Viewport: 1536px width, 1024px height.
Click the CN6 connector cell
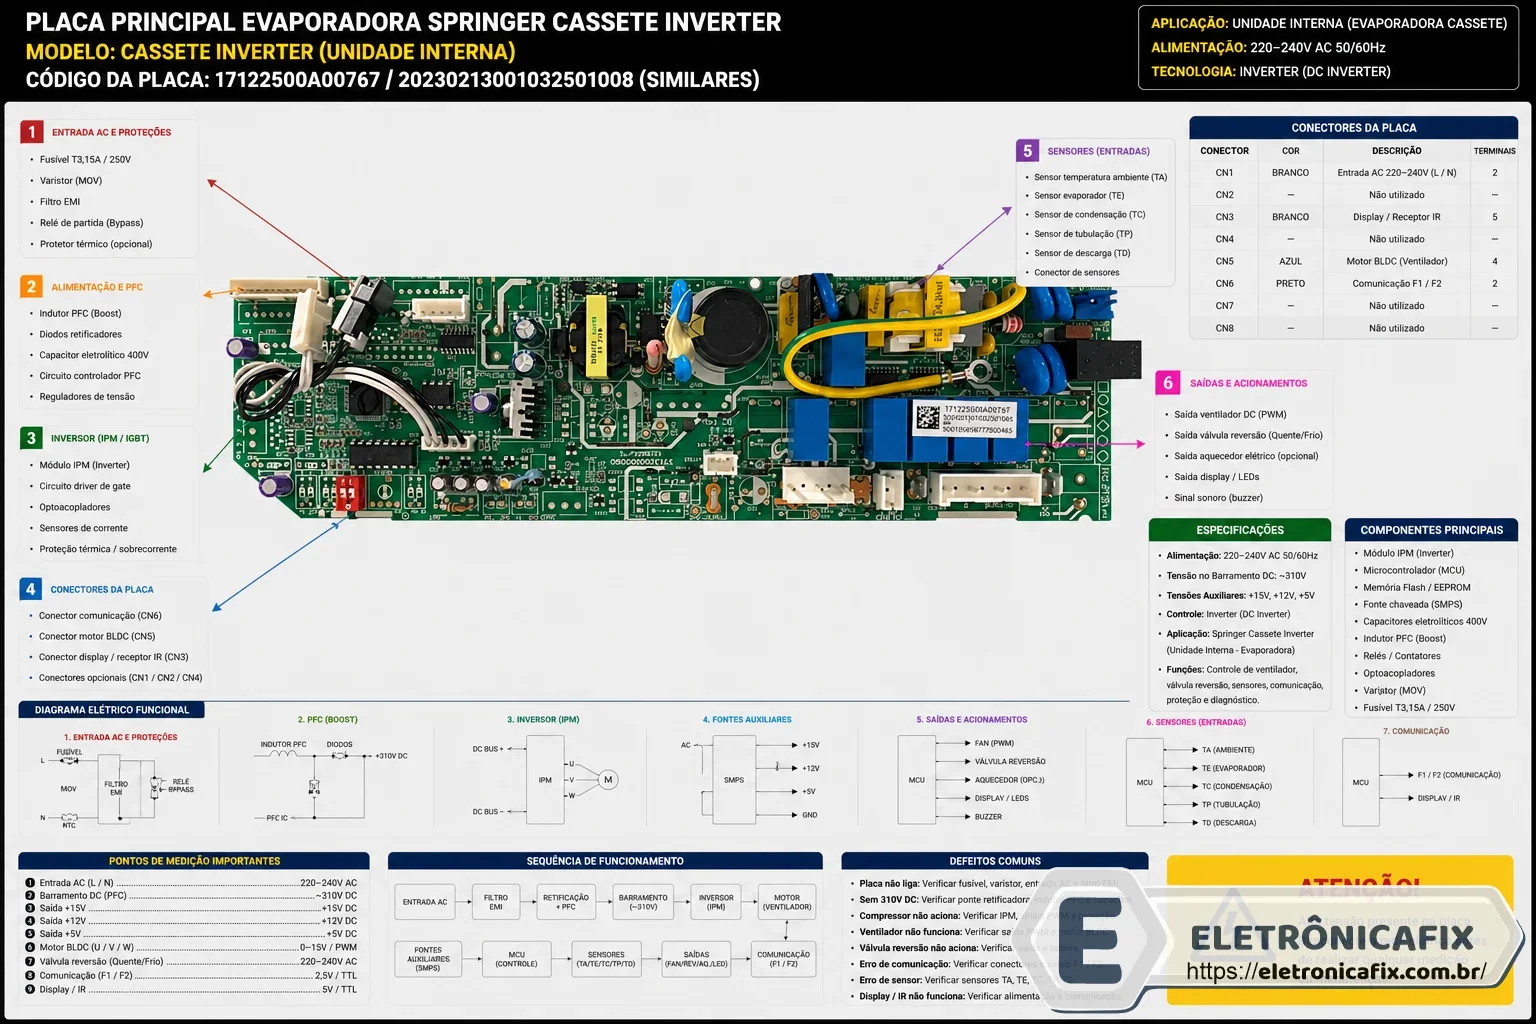pos(1224,284)
